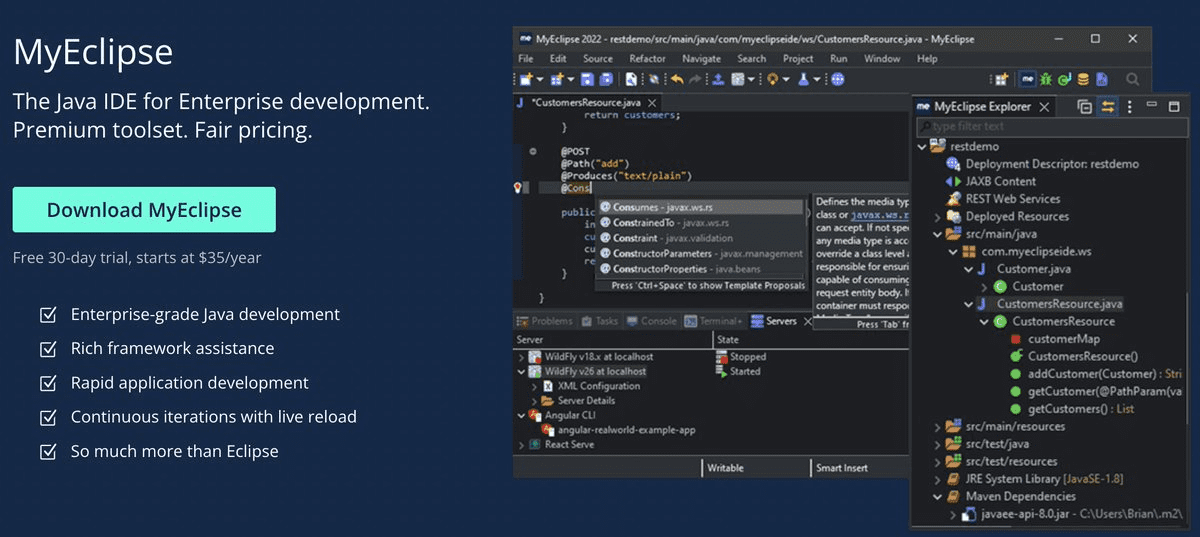Click the toolbar search magnifier icon
The width and height of the screenshot is (1200, 537).
pos(1133,79)
